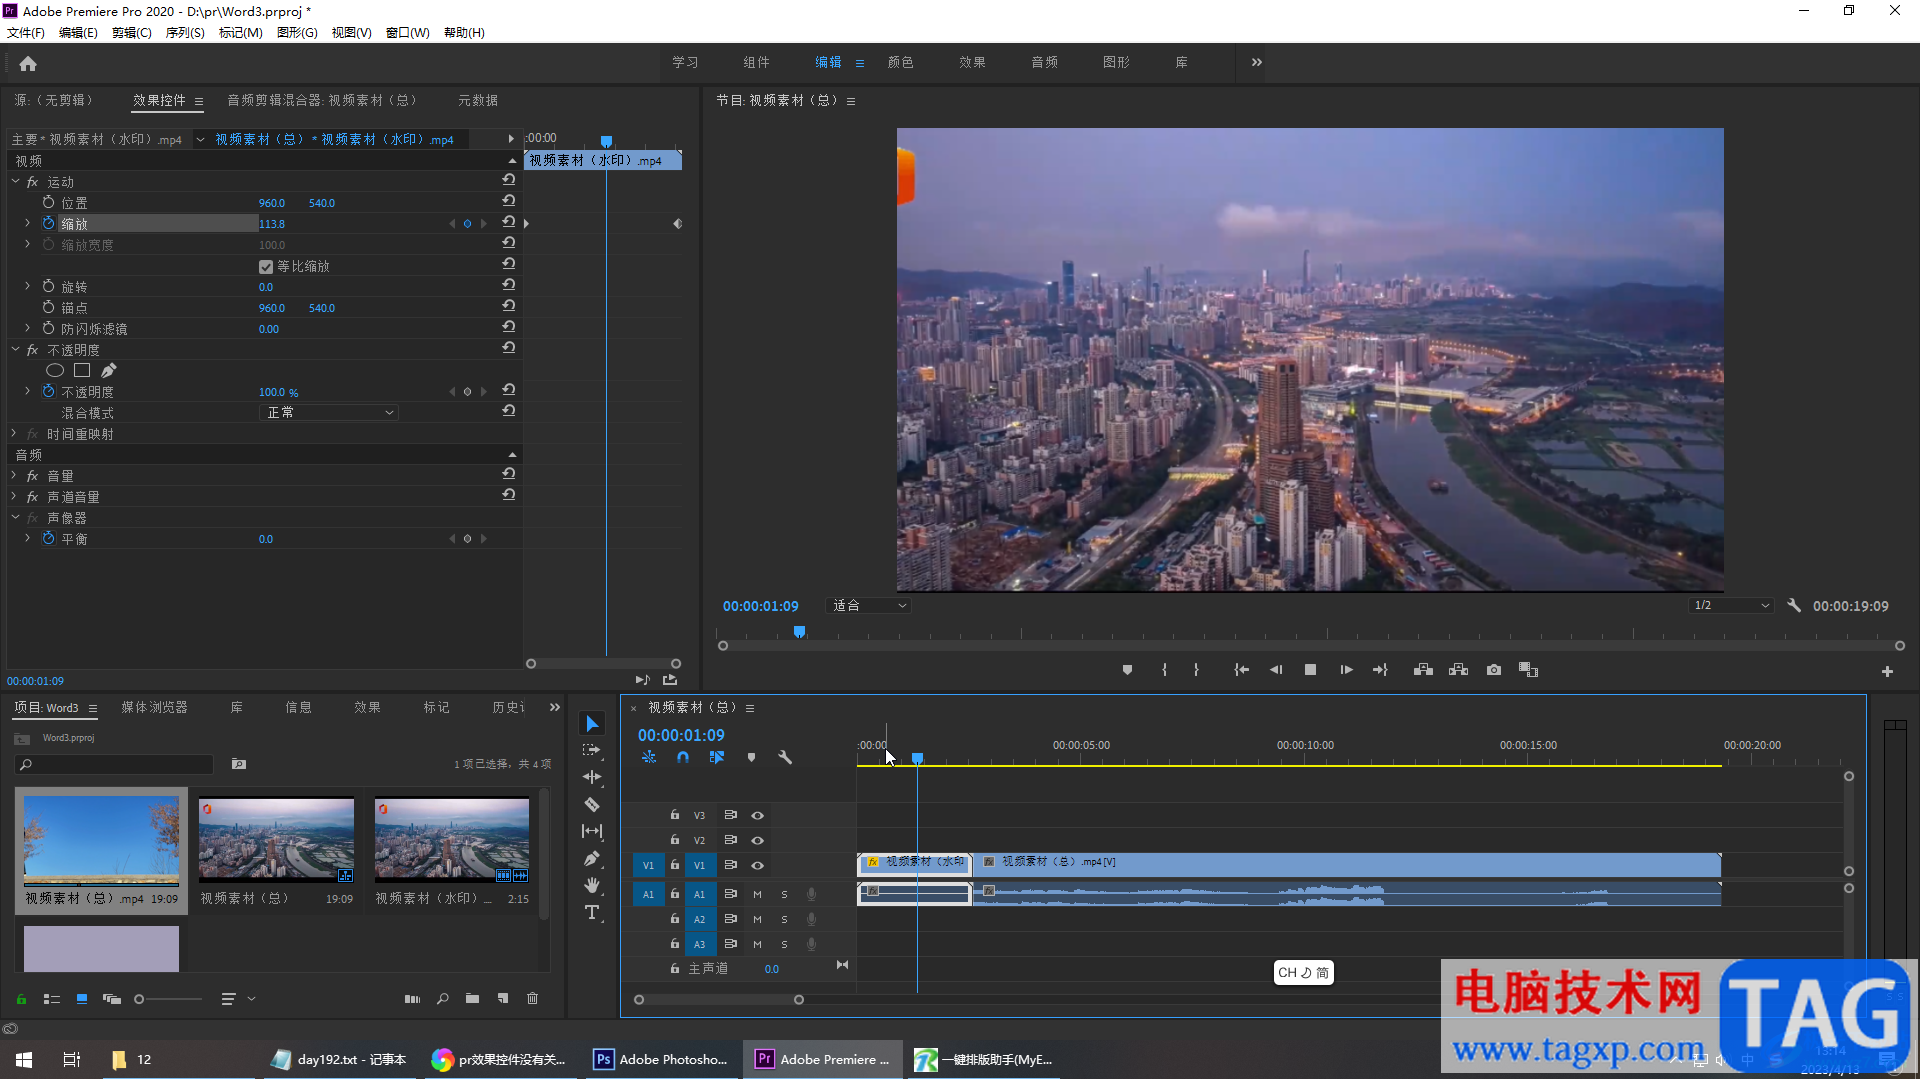Add marker in Program monitor

click(x=1127, y=670)
